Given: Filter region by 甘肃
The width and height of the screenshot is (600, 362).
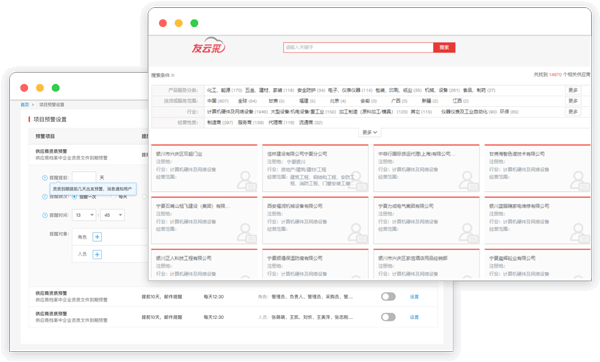Looking at the screenshot, I should [276, 101].
